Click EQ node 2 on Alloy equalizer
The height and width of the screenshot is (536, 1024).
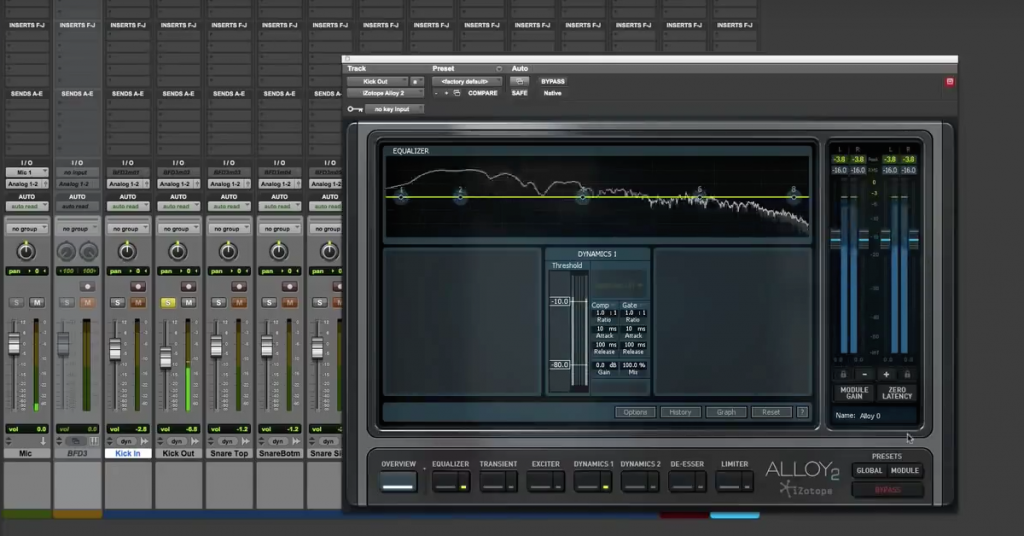[460, 196]
